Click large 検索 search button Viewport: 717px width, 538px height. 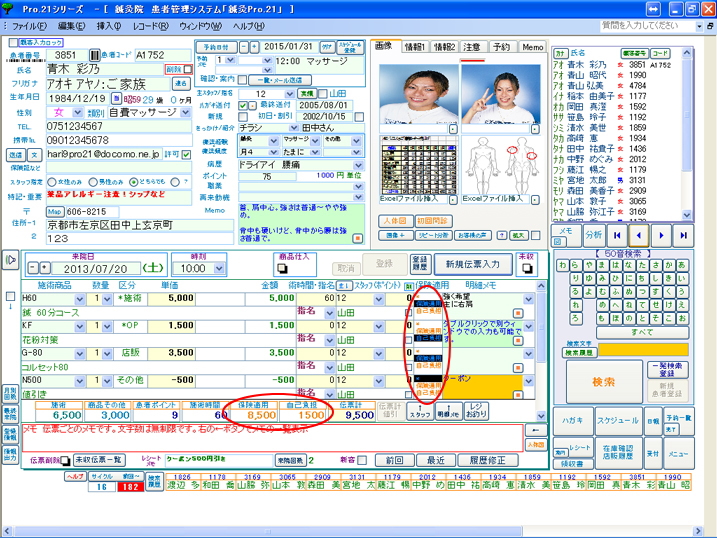[x=604, y=382]
